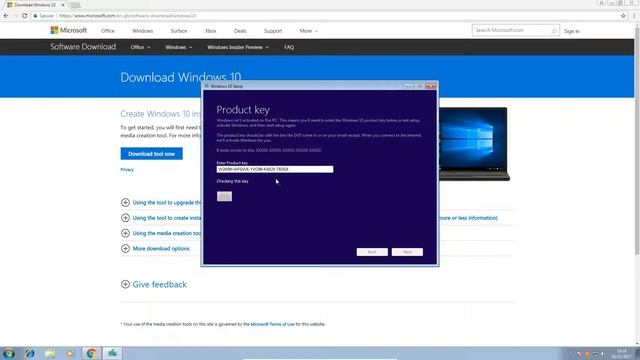Click the Enter Product key field
Image resolution: width=640 pixels, height=360 pixels.
pos(275,169)
